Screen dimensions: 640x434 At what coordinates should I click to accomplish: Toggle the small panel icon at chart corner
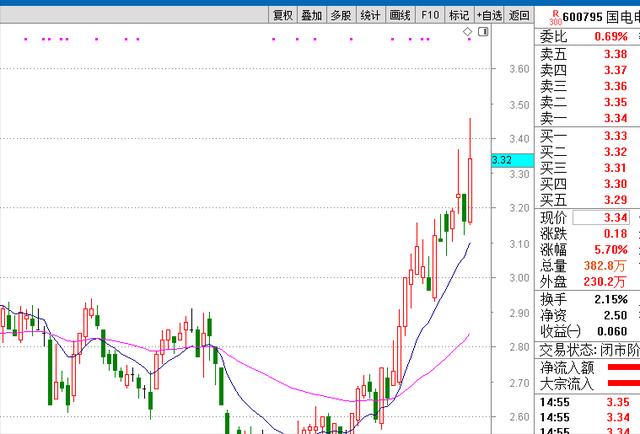pyautogui.click(x=481, y=33)
